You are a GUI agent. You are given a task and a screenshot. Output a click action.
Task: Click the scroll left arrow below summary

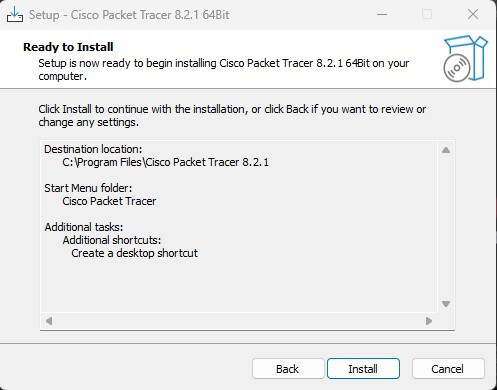coord(49,321)
